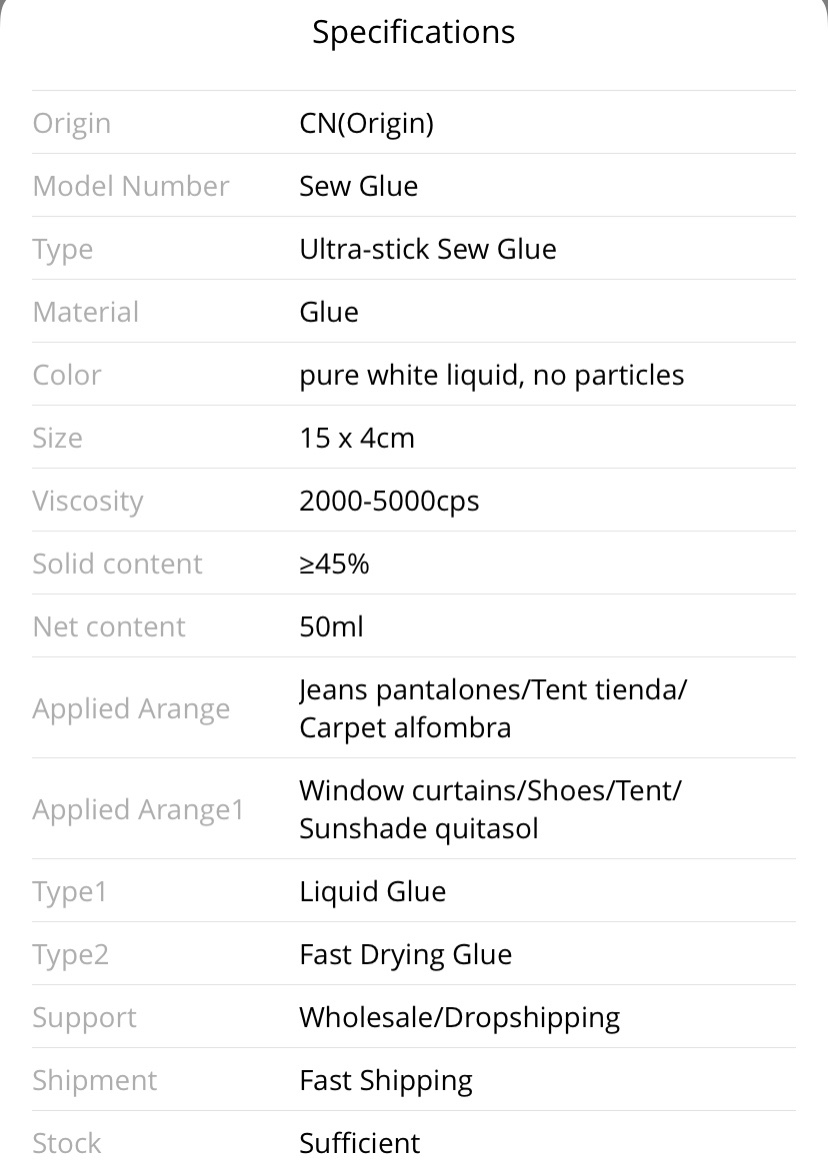Click the Applied Arange label
The image size is (828, 1169).
coord(131,709)
